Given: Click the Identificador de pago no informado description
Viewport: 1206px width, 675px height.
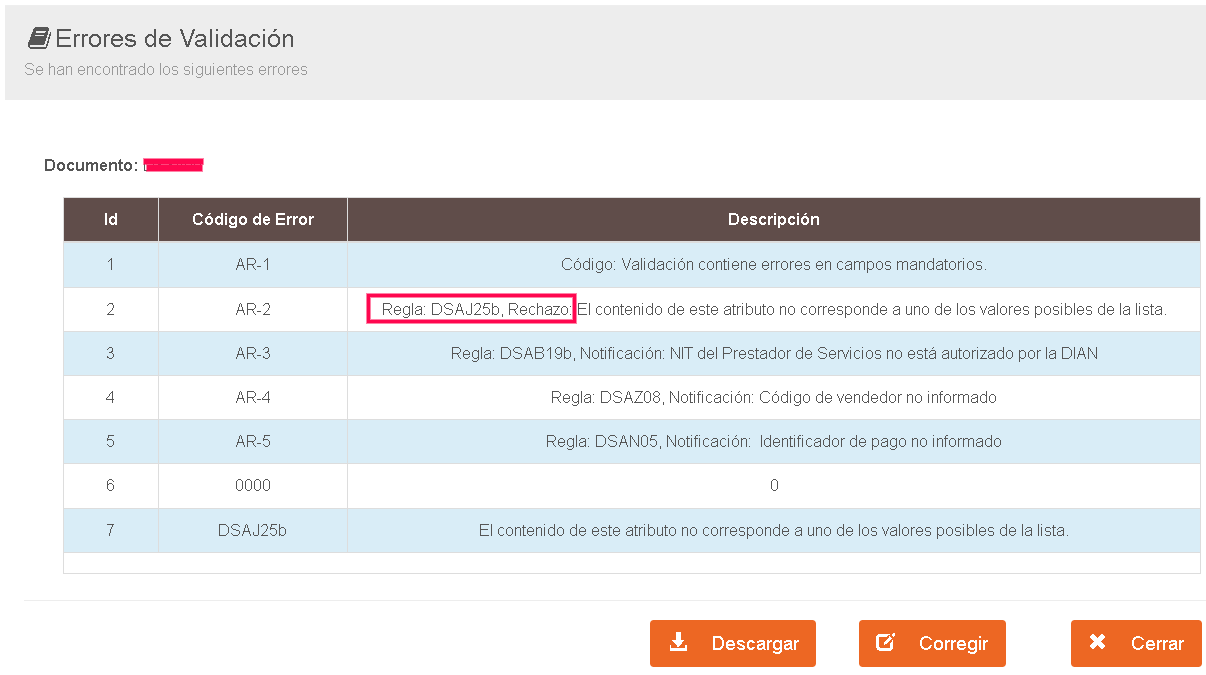Looking at the screenshot, I should (x=773, y=441).
